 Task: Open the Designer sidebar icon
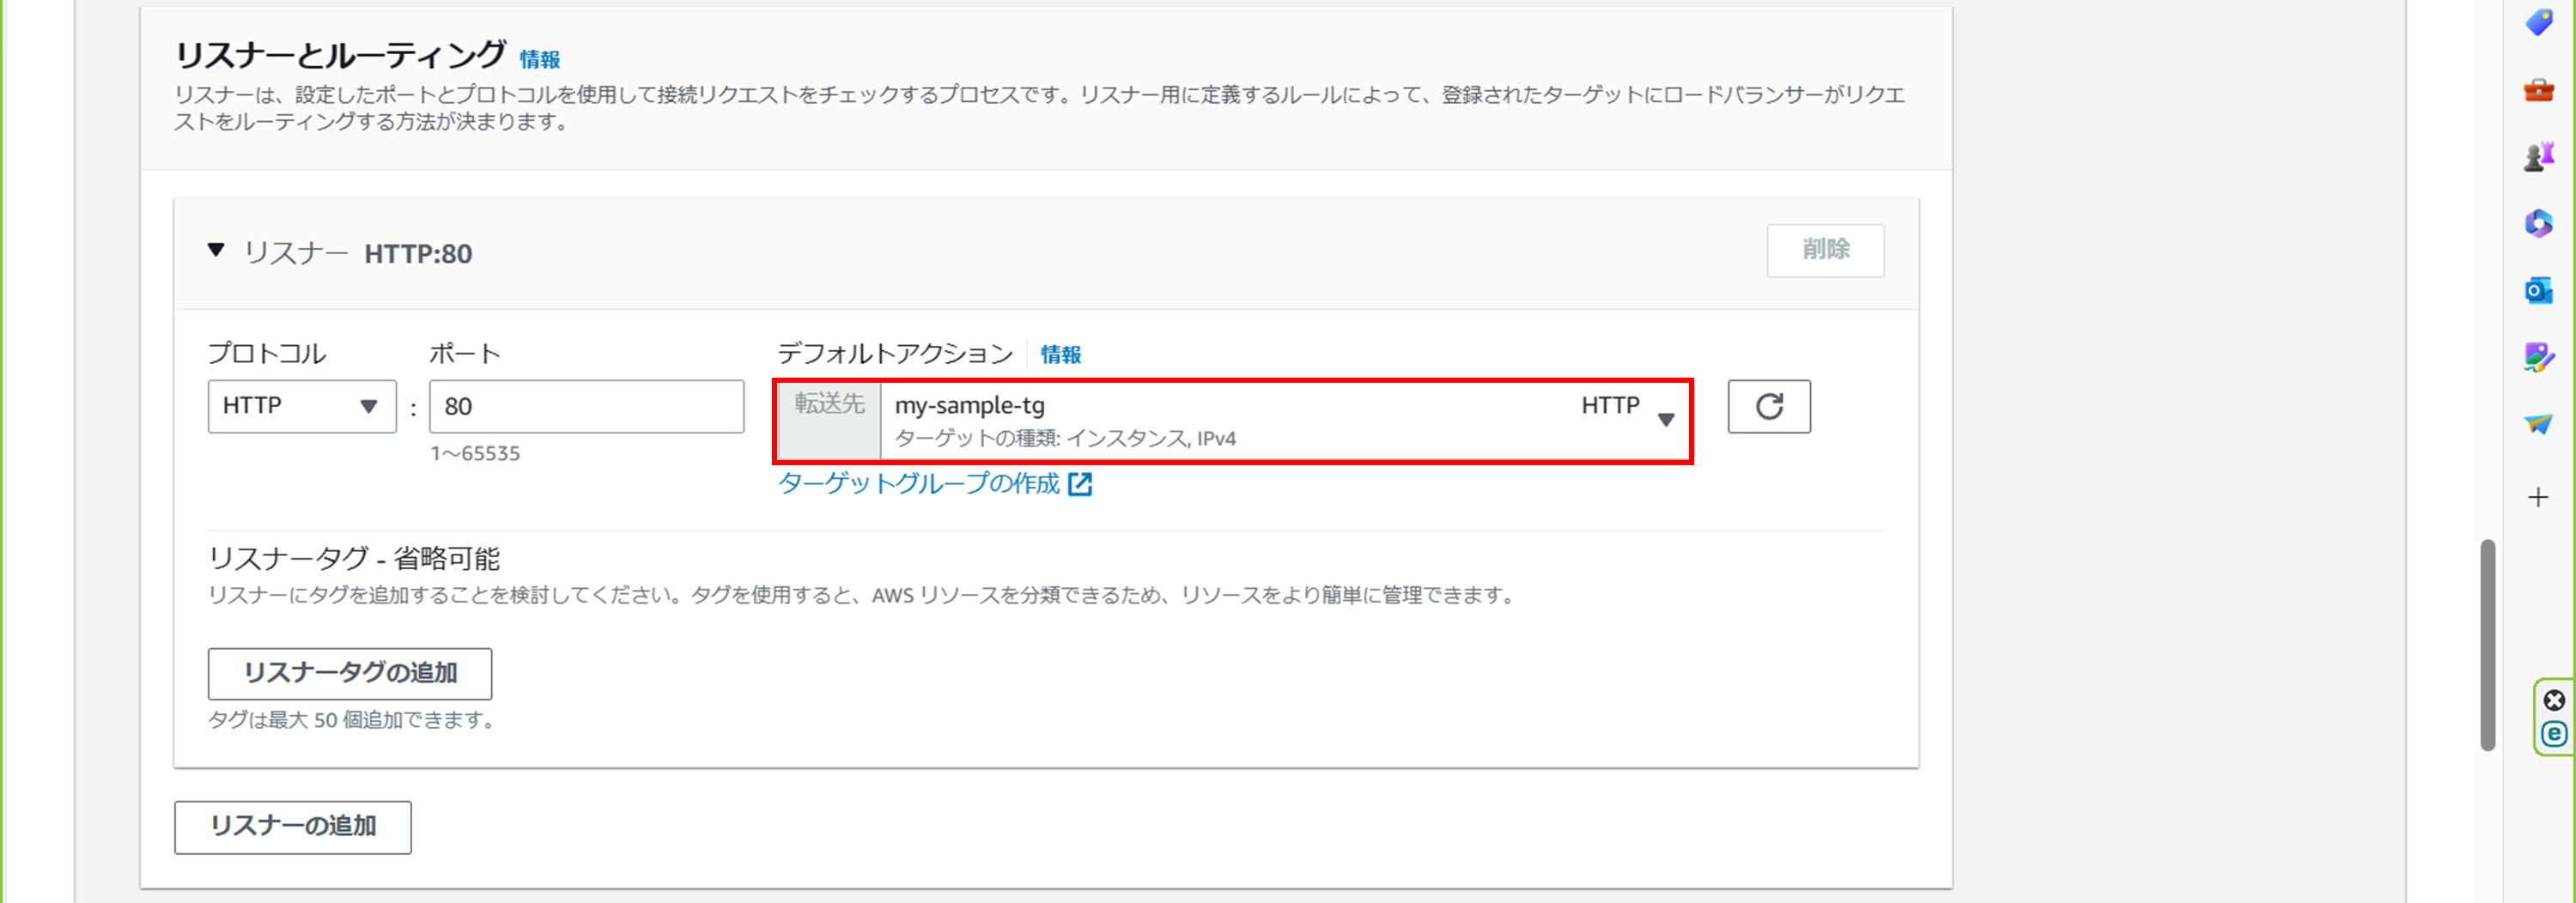click(x=2538, y=357)
